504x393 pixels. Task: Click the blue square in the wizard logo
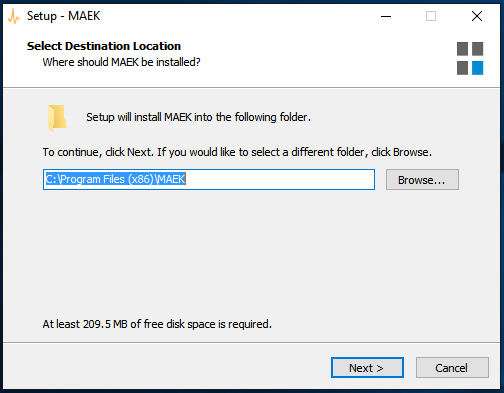coord(477,68)
